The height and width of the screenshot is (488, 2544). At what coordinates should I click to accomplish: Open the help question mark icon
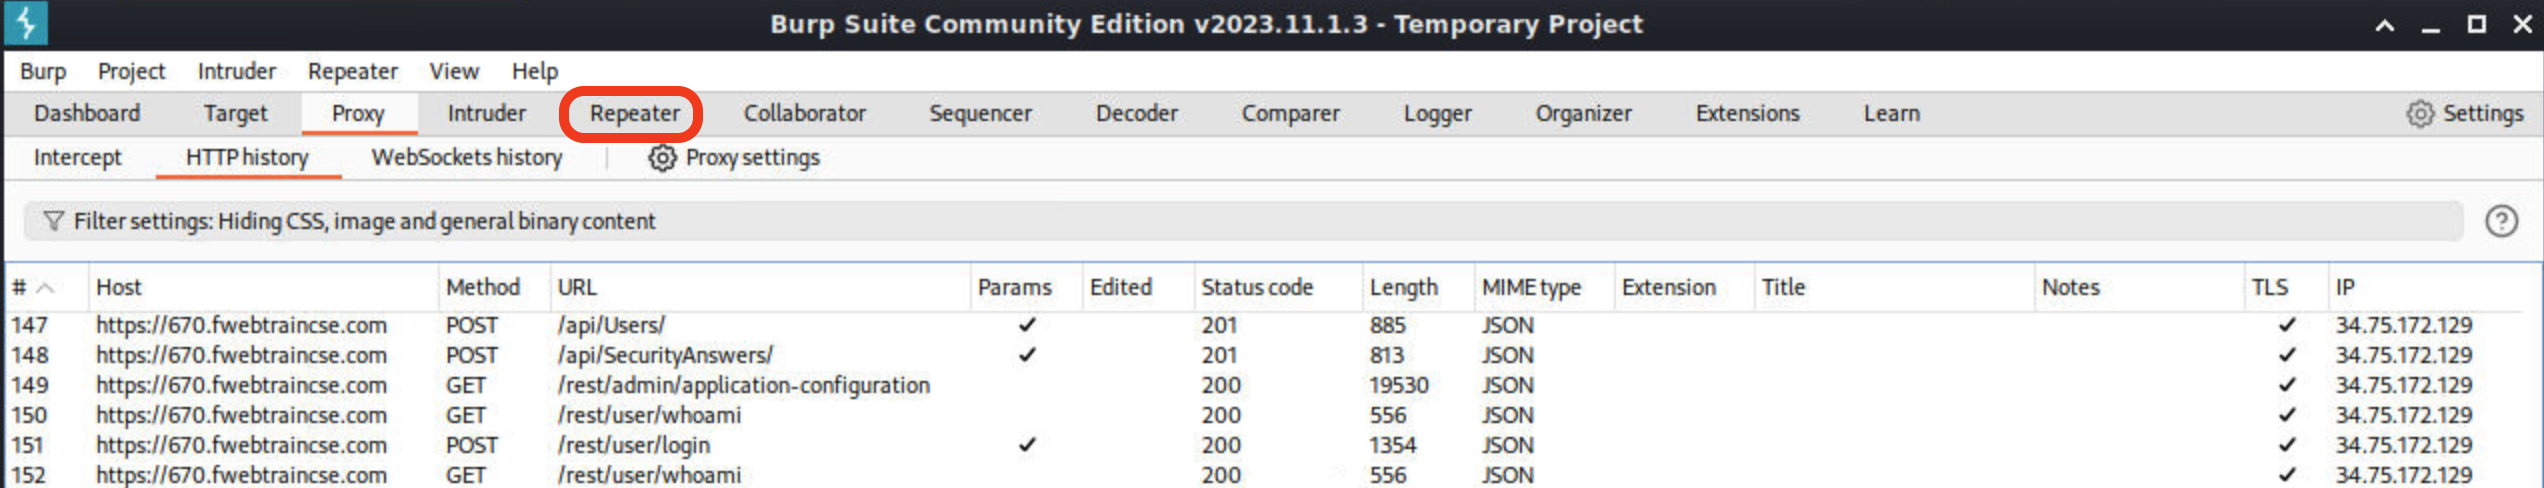click(x=2501, y=221)
